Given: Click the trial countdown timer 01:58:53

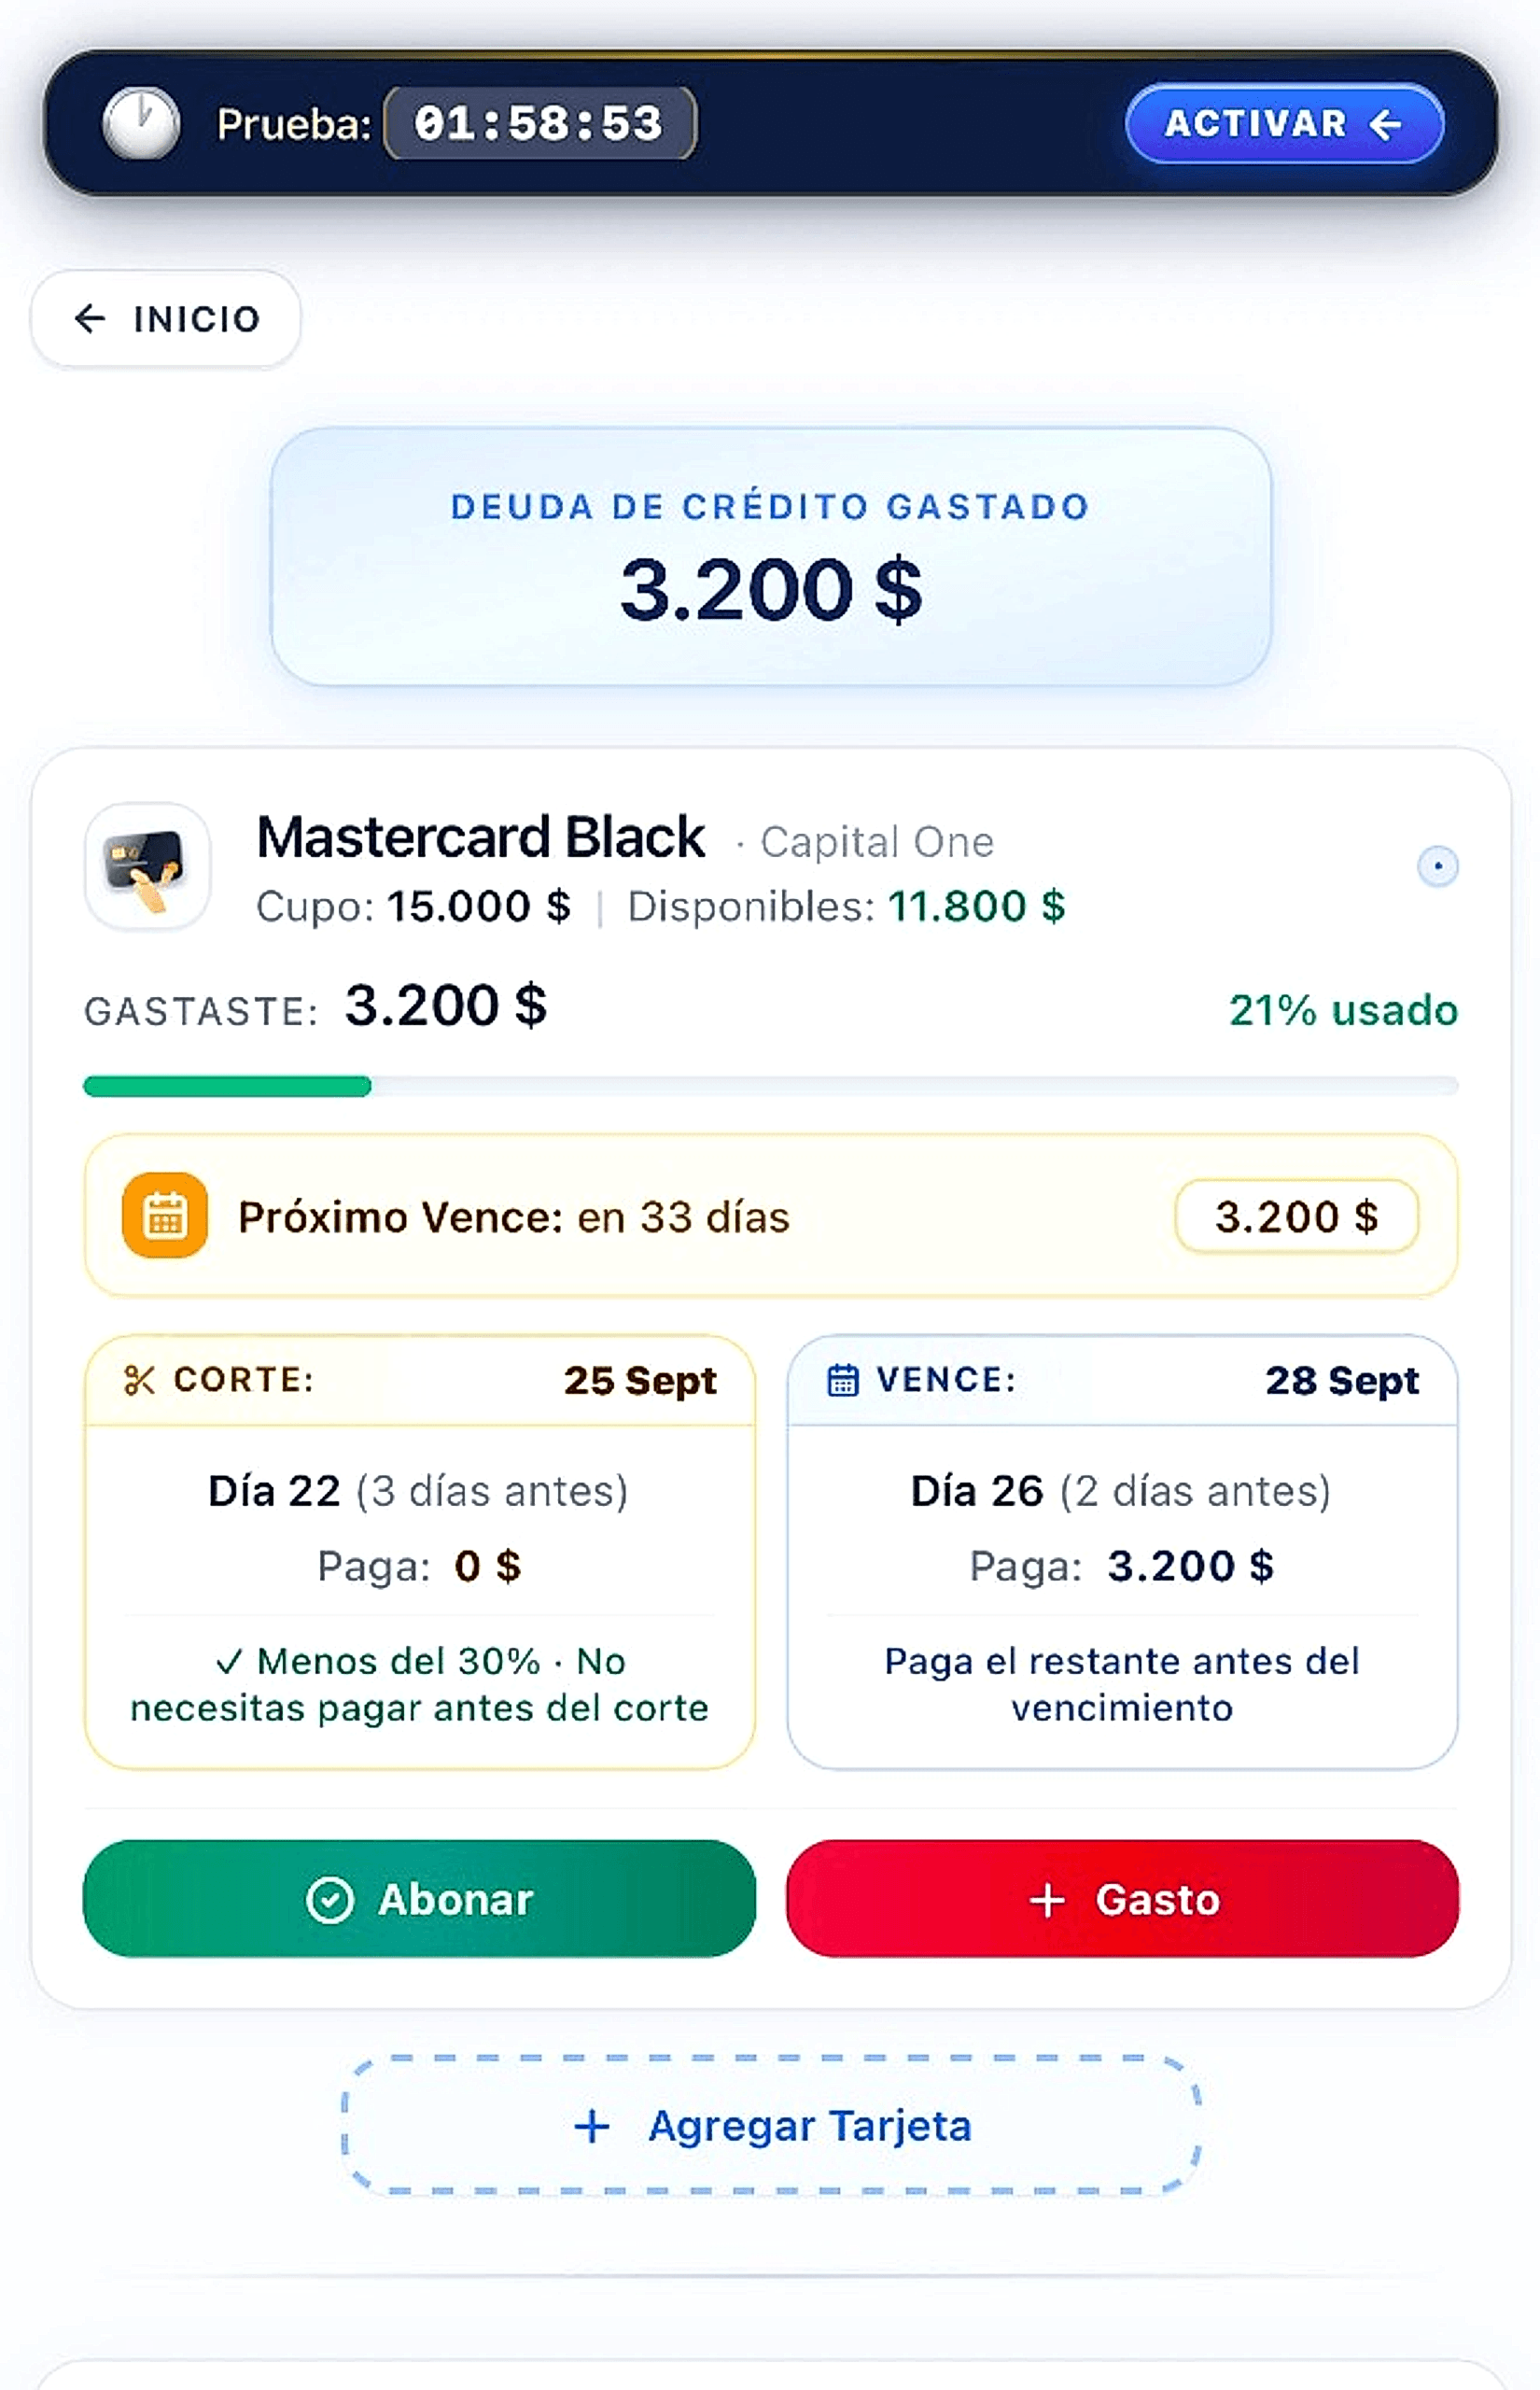Looking at the screenshot, I should coord(540,124).
